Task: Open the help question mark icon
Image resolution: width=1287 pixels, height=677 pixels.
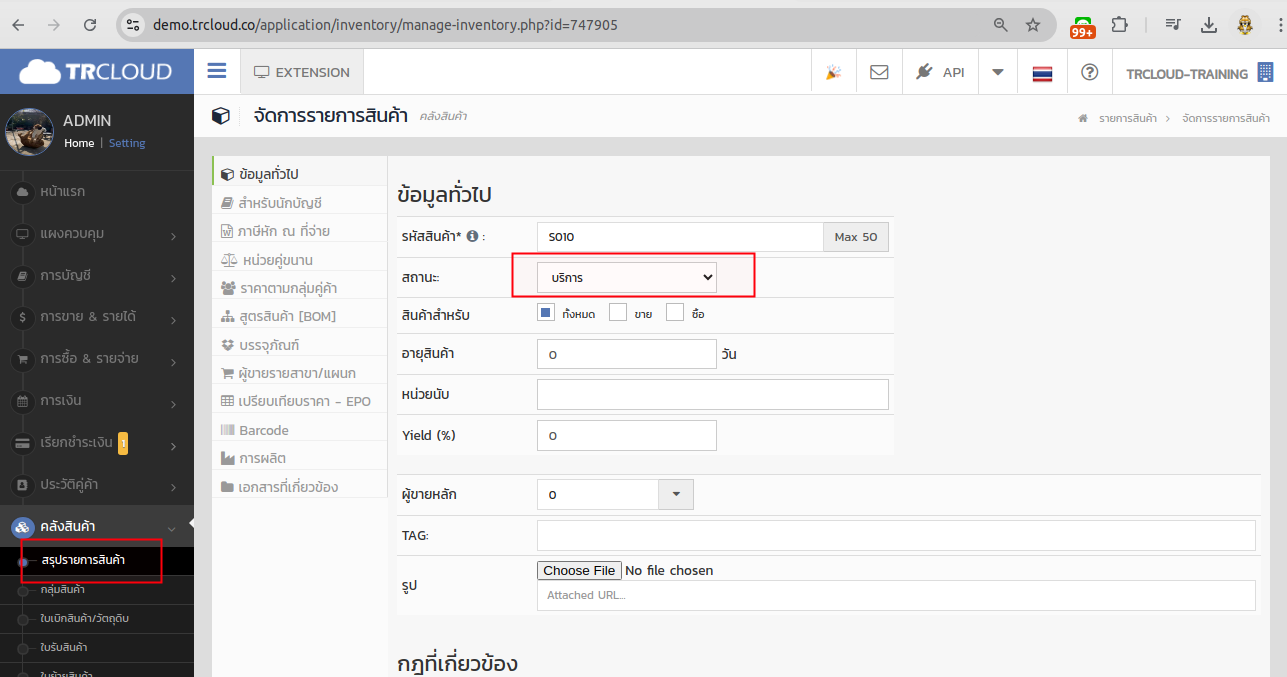Action: click(1090, 72)
